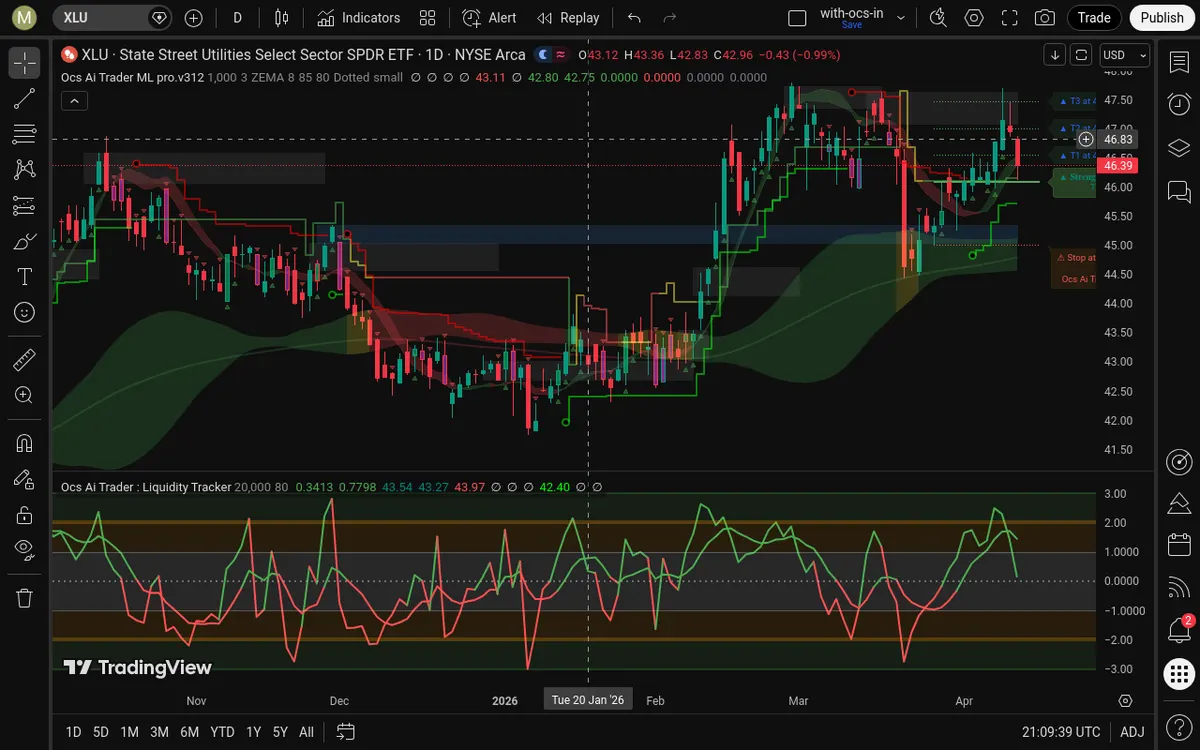Select the 1M date range
Screen dimensions: 1200x750
129,732
